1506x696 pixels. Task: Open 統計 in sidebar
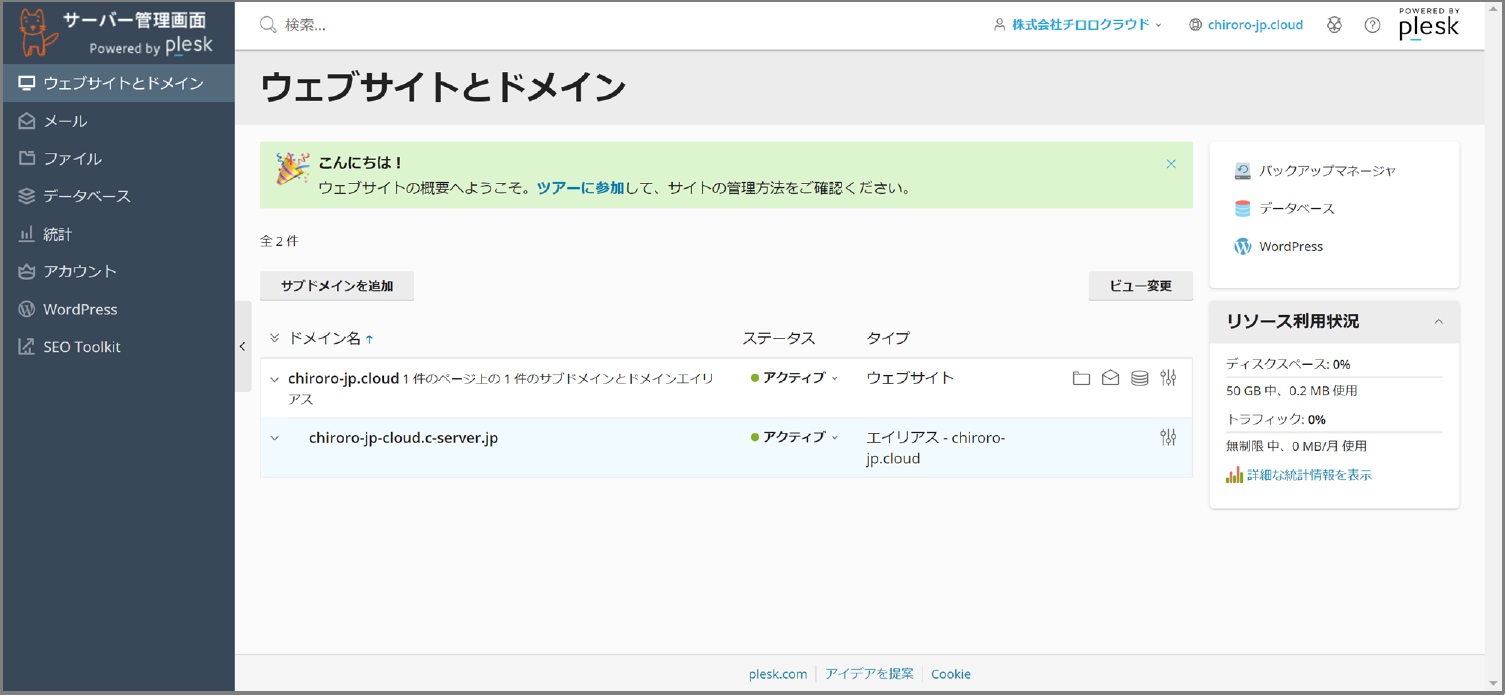tap(118, 234)
